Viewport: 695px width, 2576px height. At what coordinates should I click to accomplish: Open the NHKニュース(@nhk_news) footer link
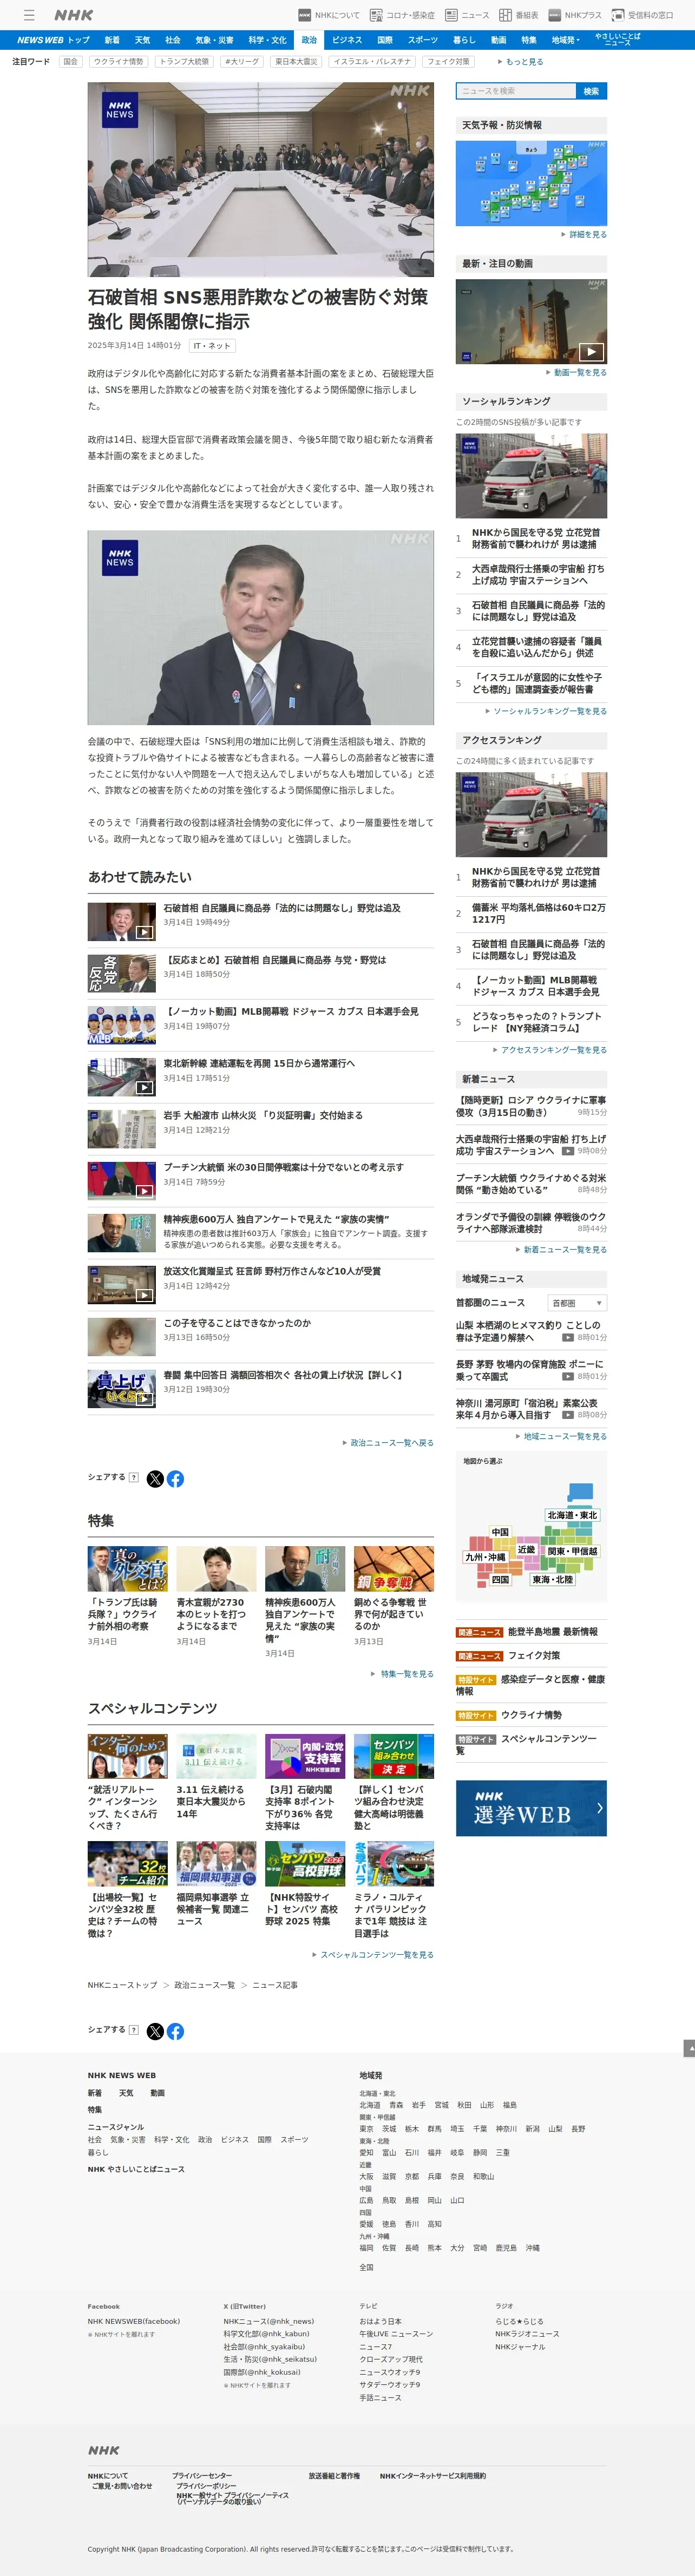[268, 2321]
